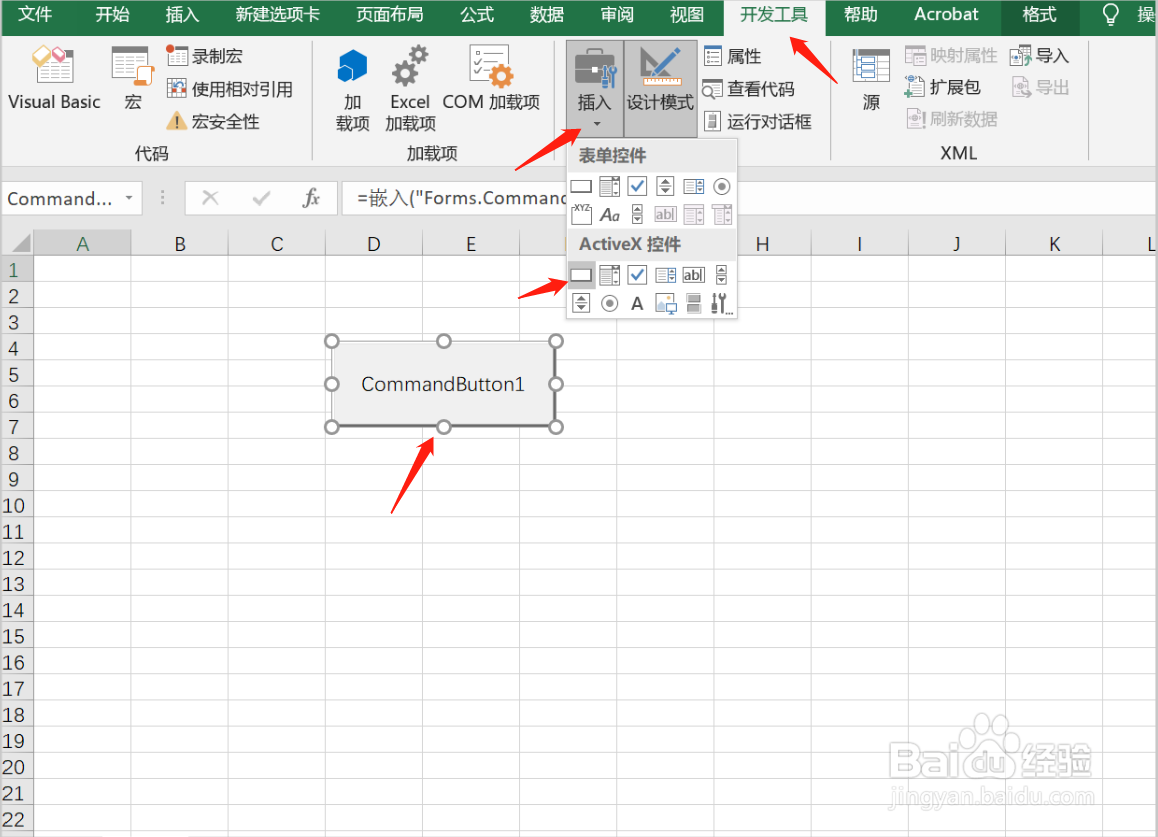Select column K header
This screenshot has height=837, width=1158.
coord(1054,244)
